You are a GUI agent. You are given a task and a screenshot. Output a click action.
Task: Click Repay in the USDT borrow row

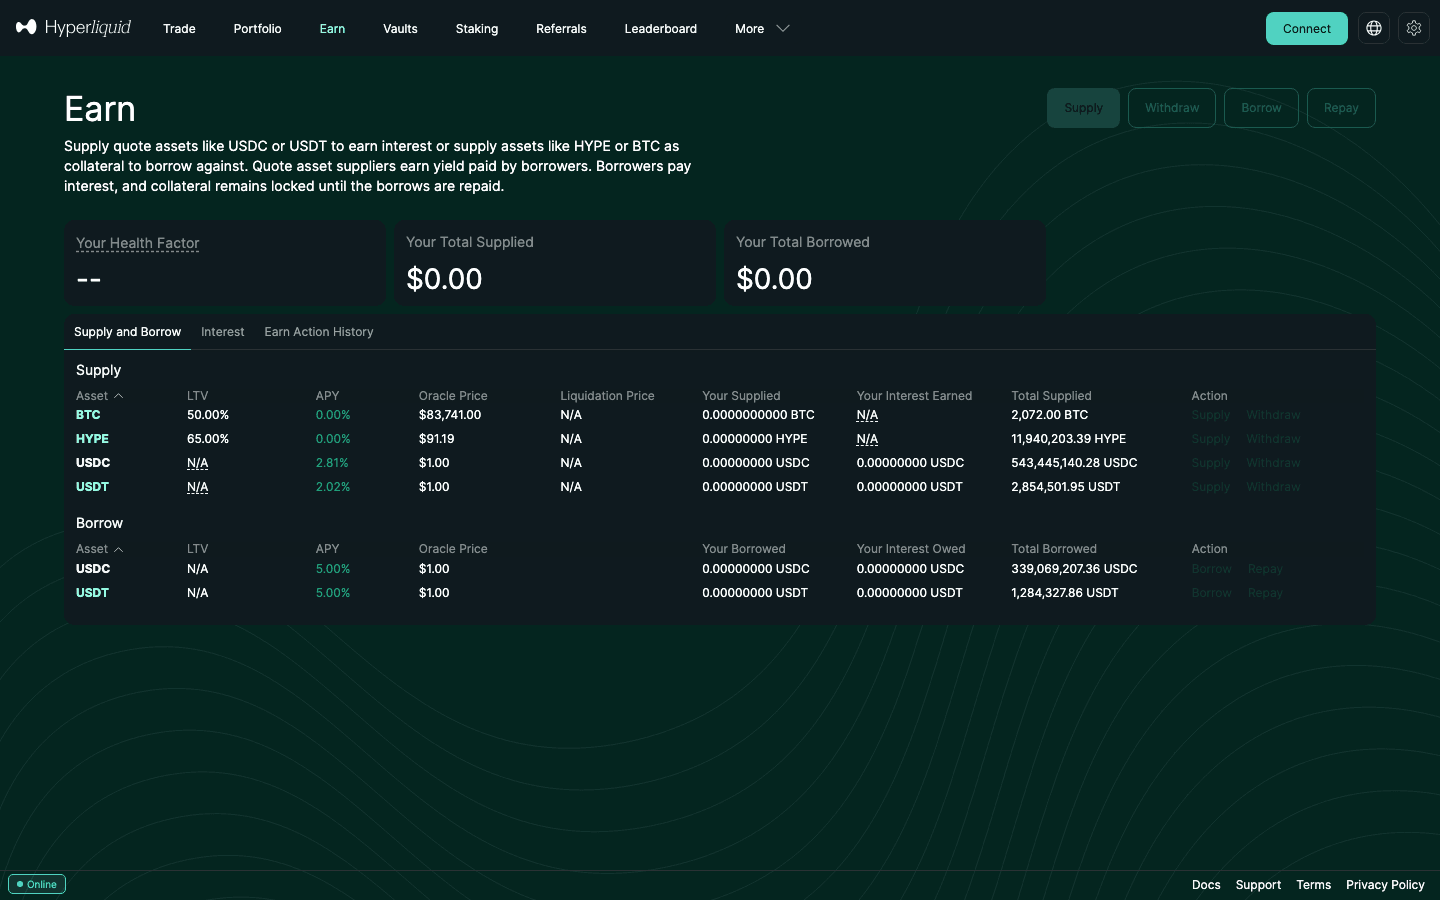1265,593
